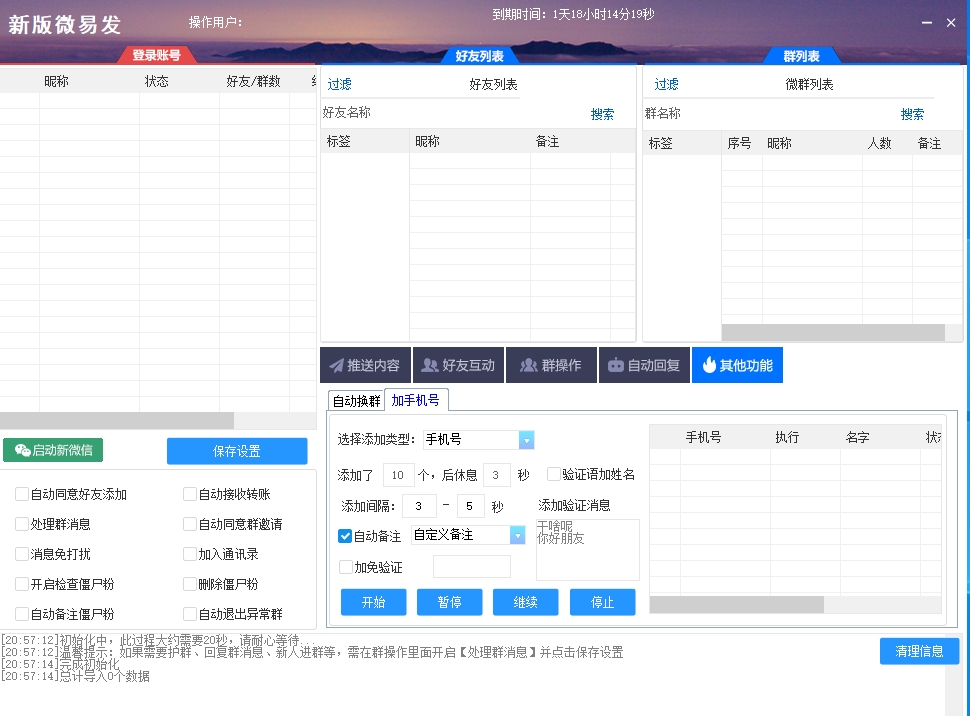
Task: Click the 保存设置 save settings button
Action: pyautogui.click(x=237, y=451)
